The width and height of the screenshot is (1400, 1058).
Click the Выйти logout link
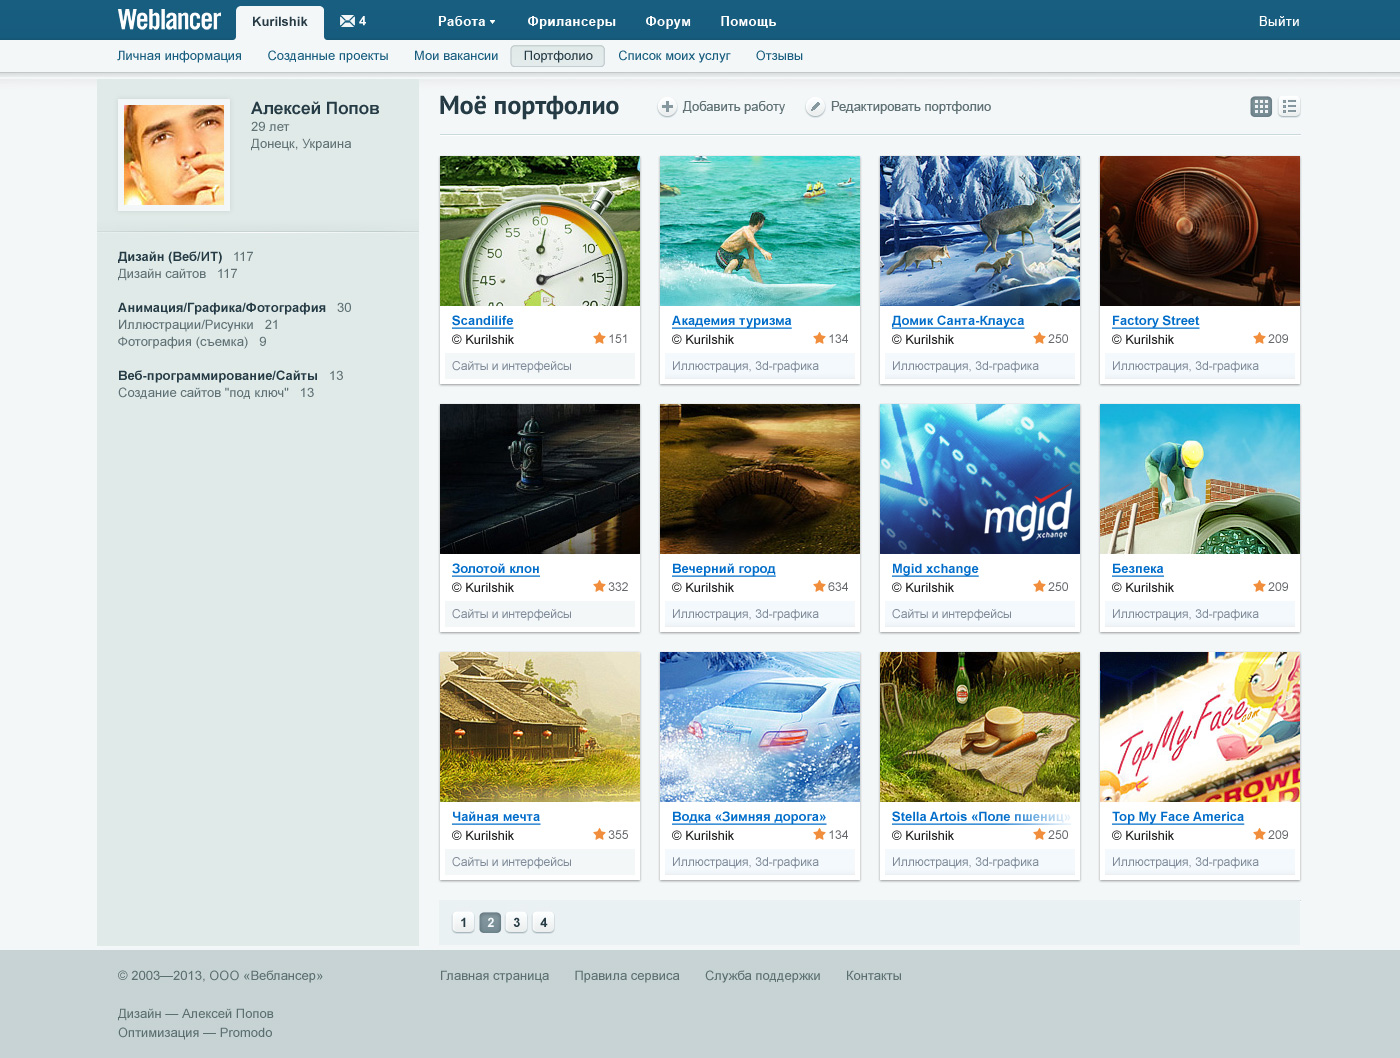click(1278, 21)
